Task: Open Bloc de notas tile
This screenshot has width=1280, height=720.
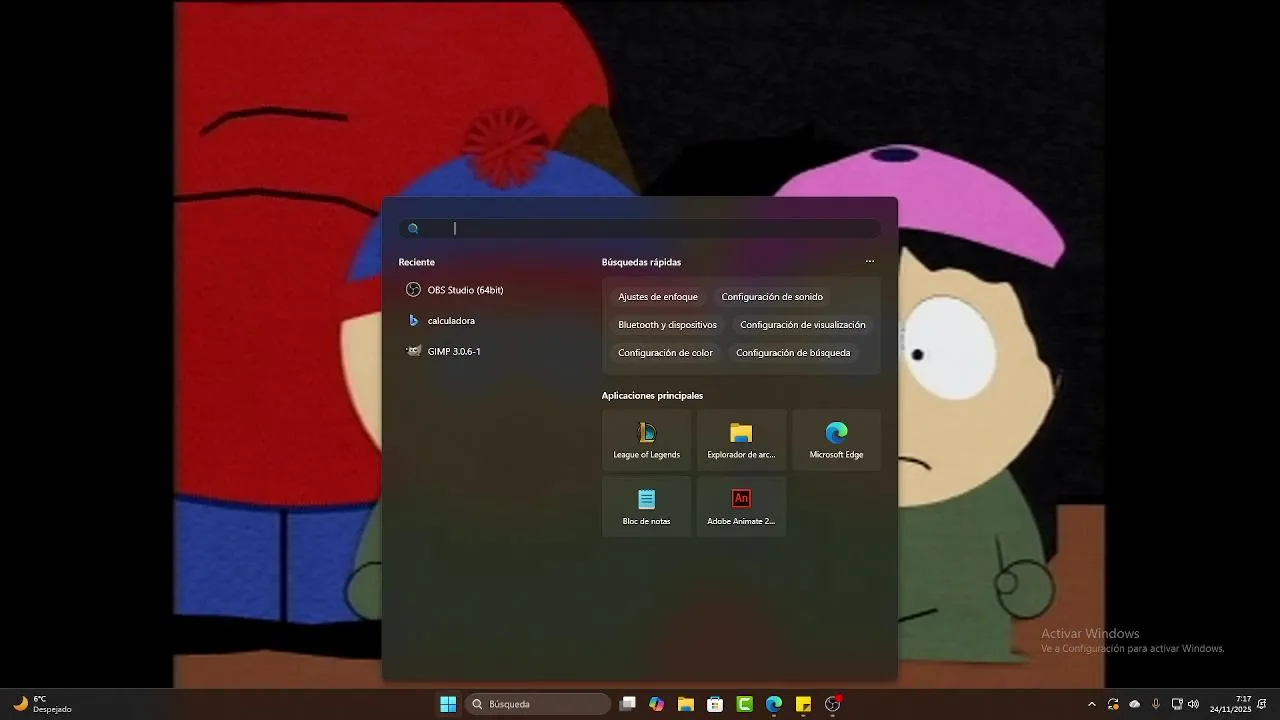Action: click(x=647, y=506)
